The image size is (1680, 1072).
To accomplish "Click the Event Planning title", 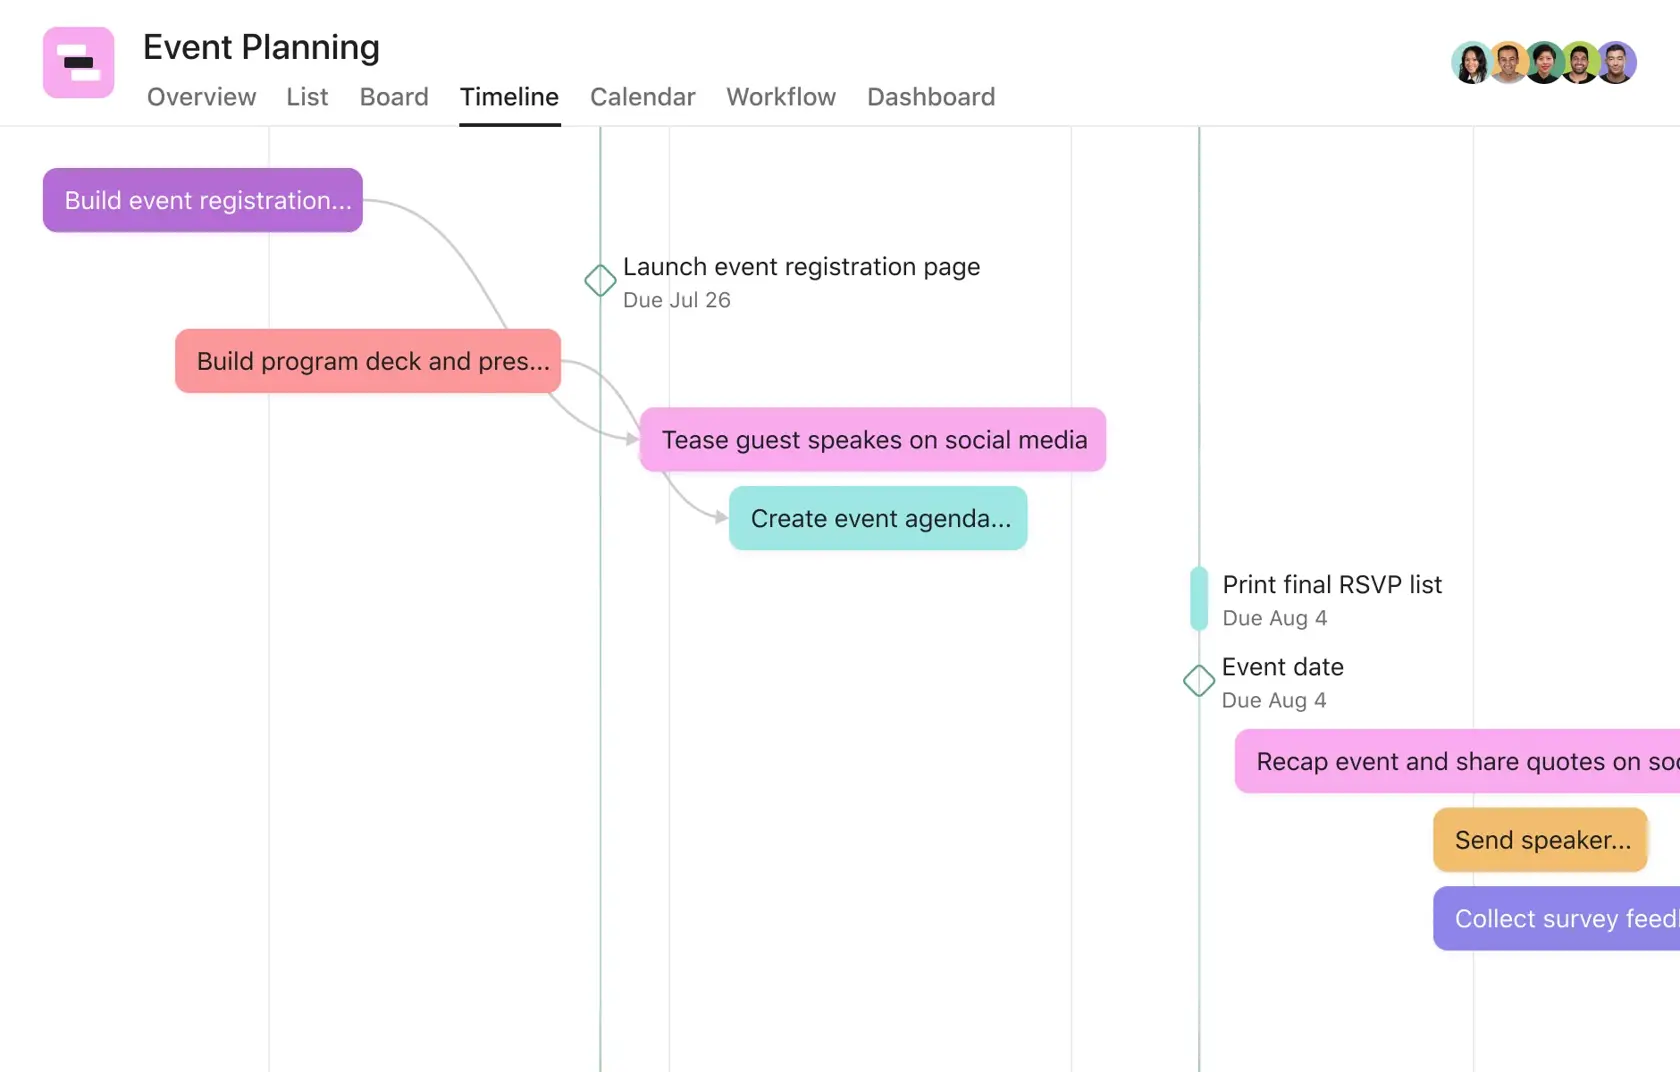I will pos(261,47).
